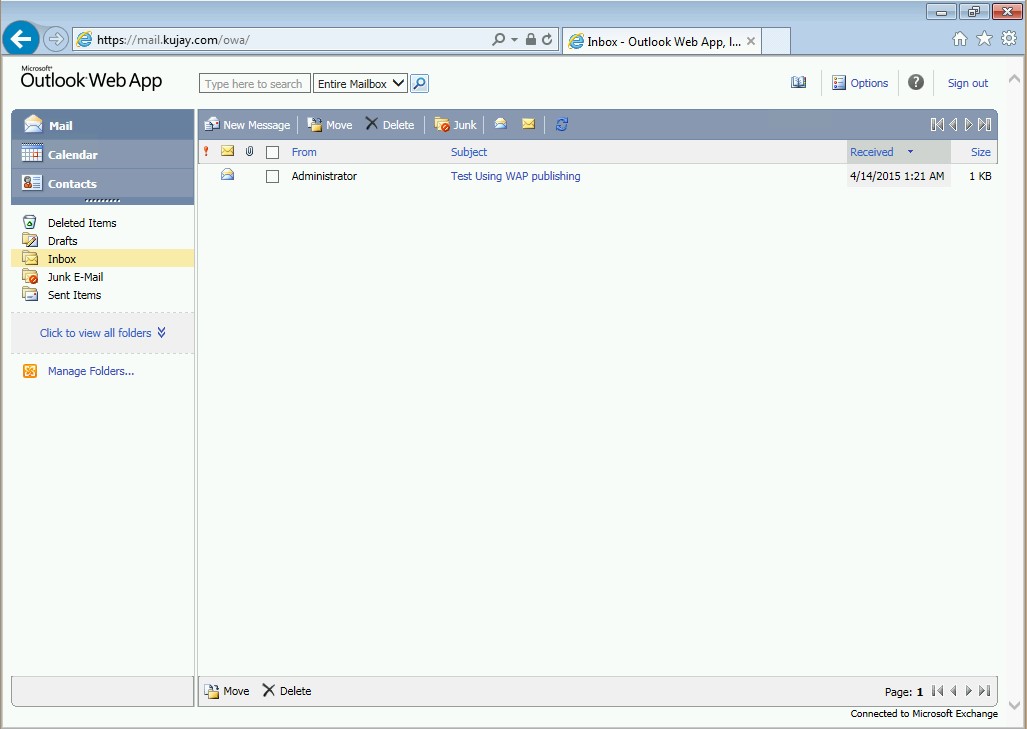
Task: Click New Message in toolbar
Action: 247,124
